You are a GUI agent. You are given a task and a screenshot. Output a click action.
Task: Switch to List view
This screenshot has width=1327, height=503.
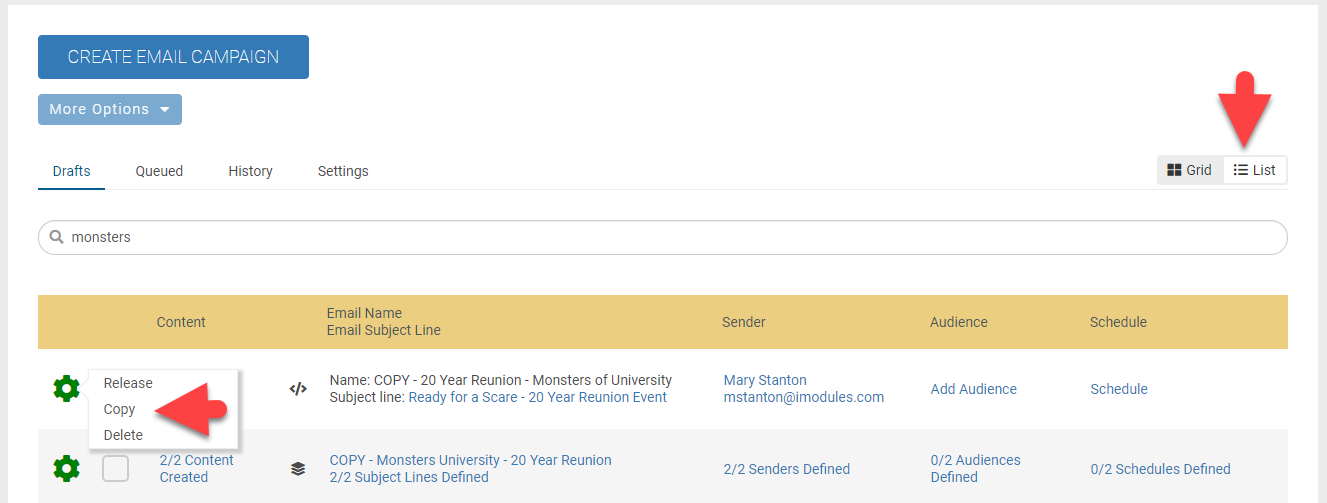point(1255,170)
